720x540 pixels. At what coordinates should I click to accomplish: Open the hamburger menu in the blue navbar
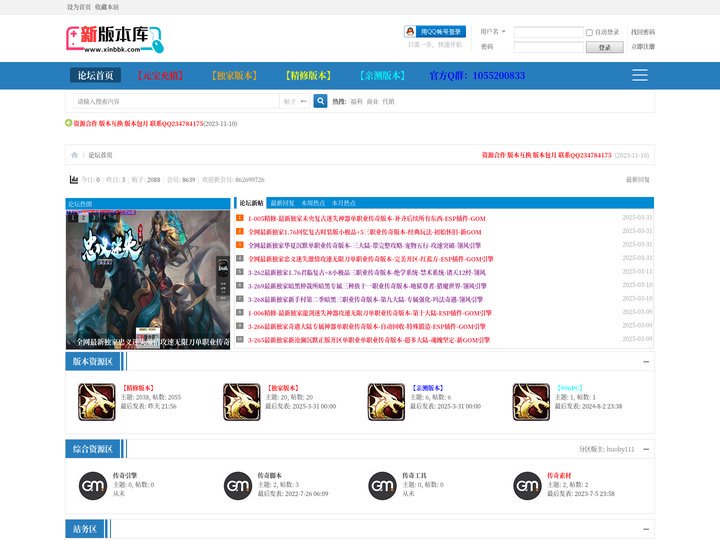point(640,75)
